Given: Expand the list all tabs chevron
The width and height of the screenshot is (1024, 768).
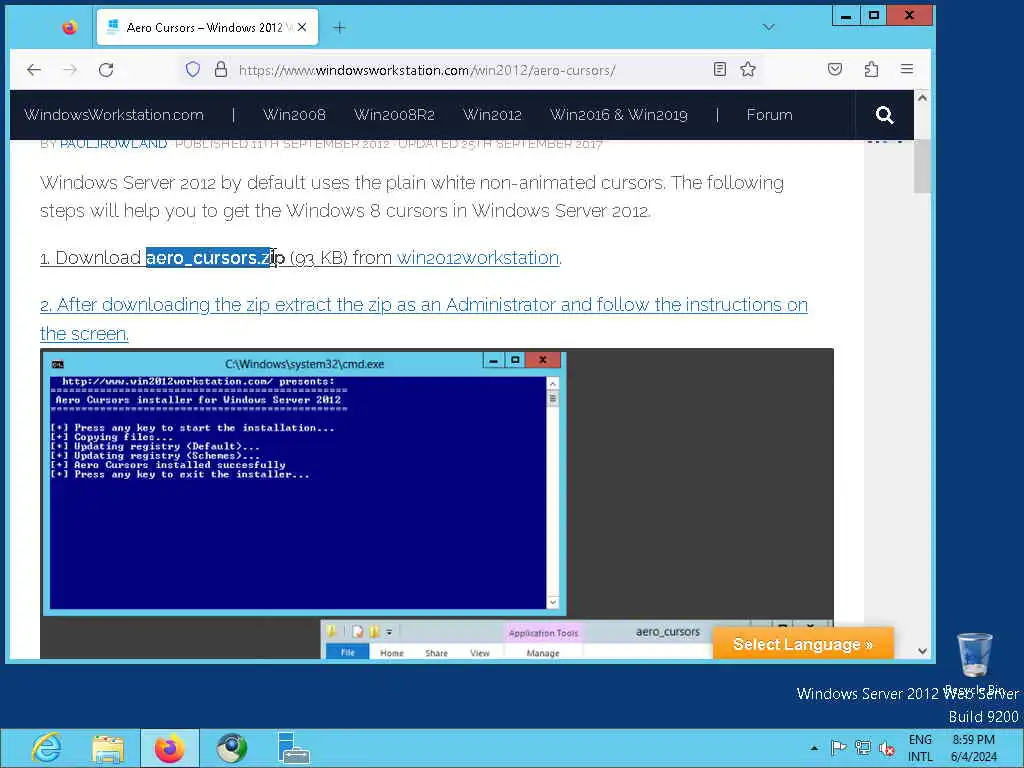Looking at the screenshot, I should [x=769, y=27].
